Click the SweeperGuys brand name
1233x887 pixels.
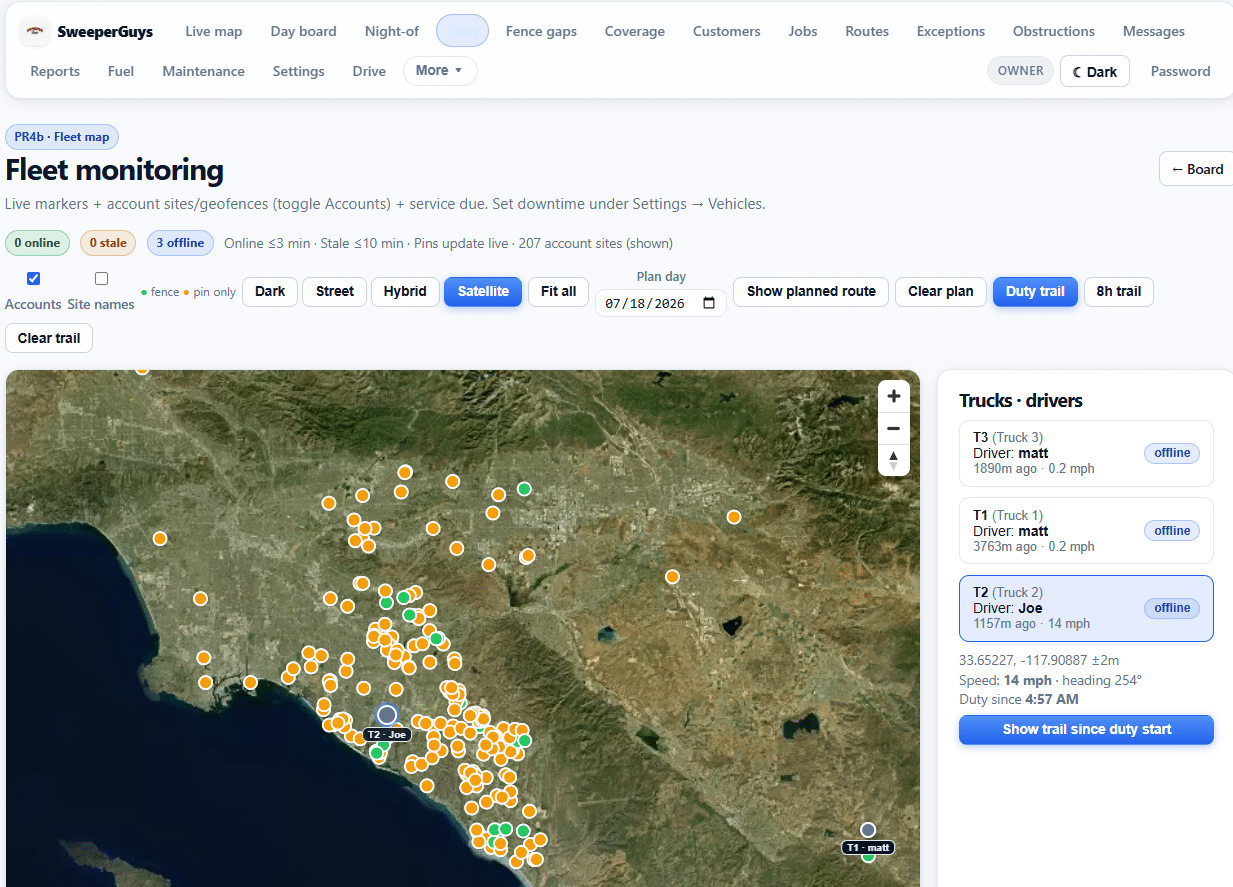pos(105,31)
